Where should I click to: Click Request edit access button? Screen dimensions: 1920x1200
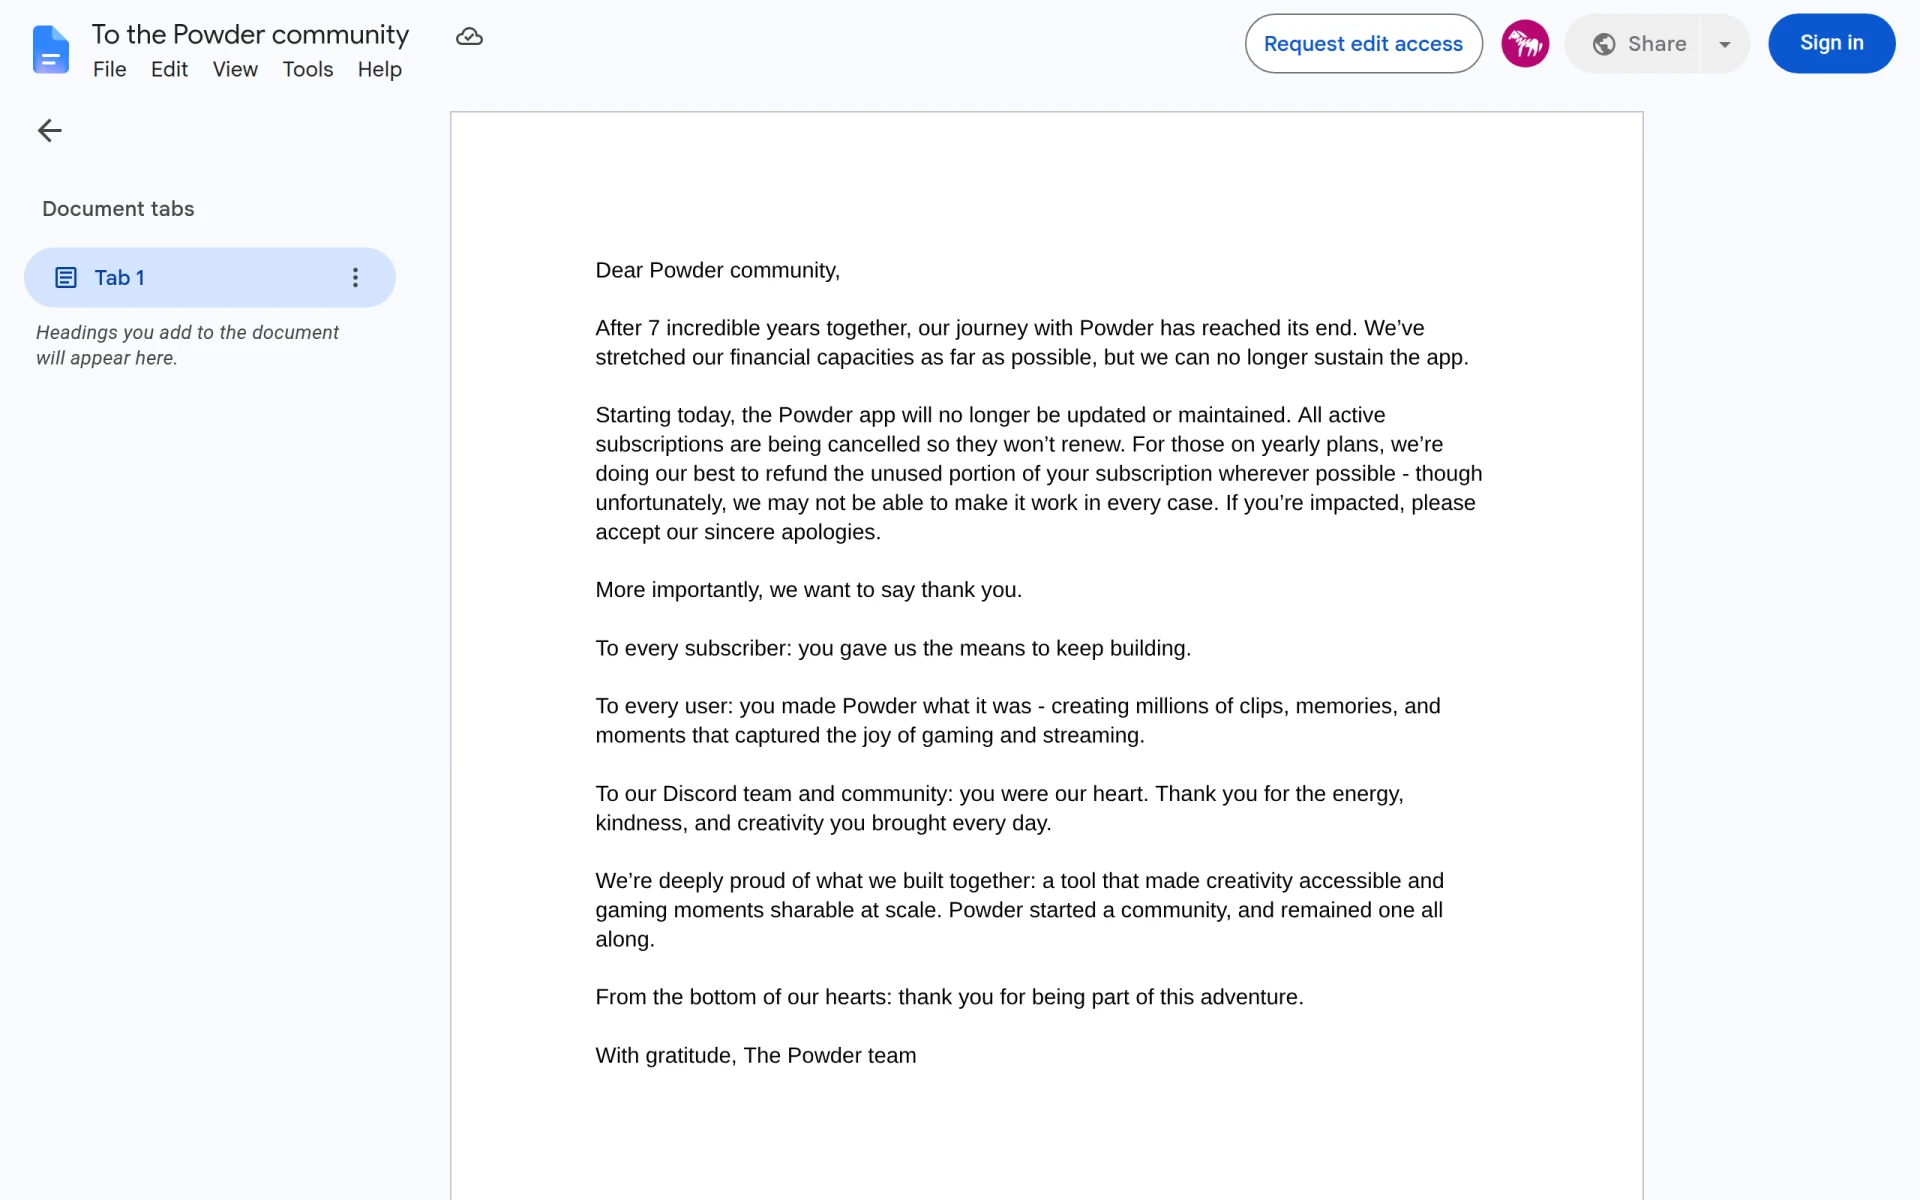[x=1363, y=44]
